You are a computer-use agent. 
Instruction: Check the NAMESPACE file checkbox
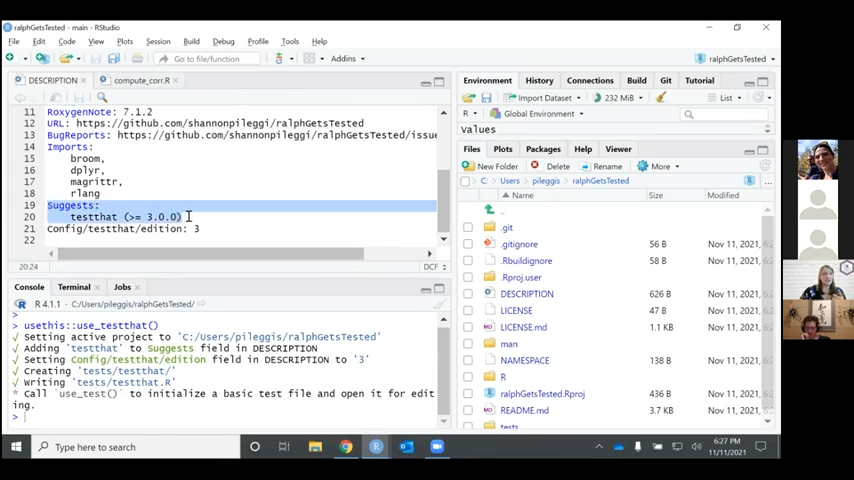(468, 360)
